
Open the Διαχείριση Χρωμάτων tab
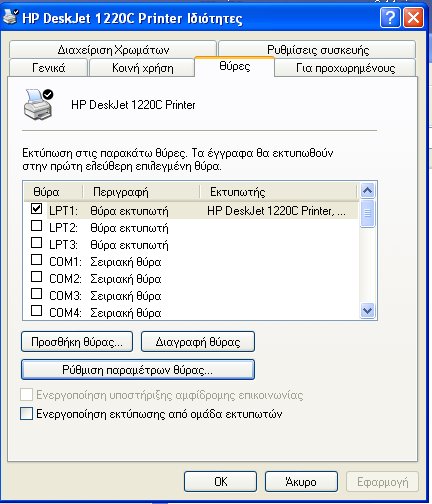[113, 50]
